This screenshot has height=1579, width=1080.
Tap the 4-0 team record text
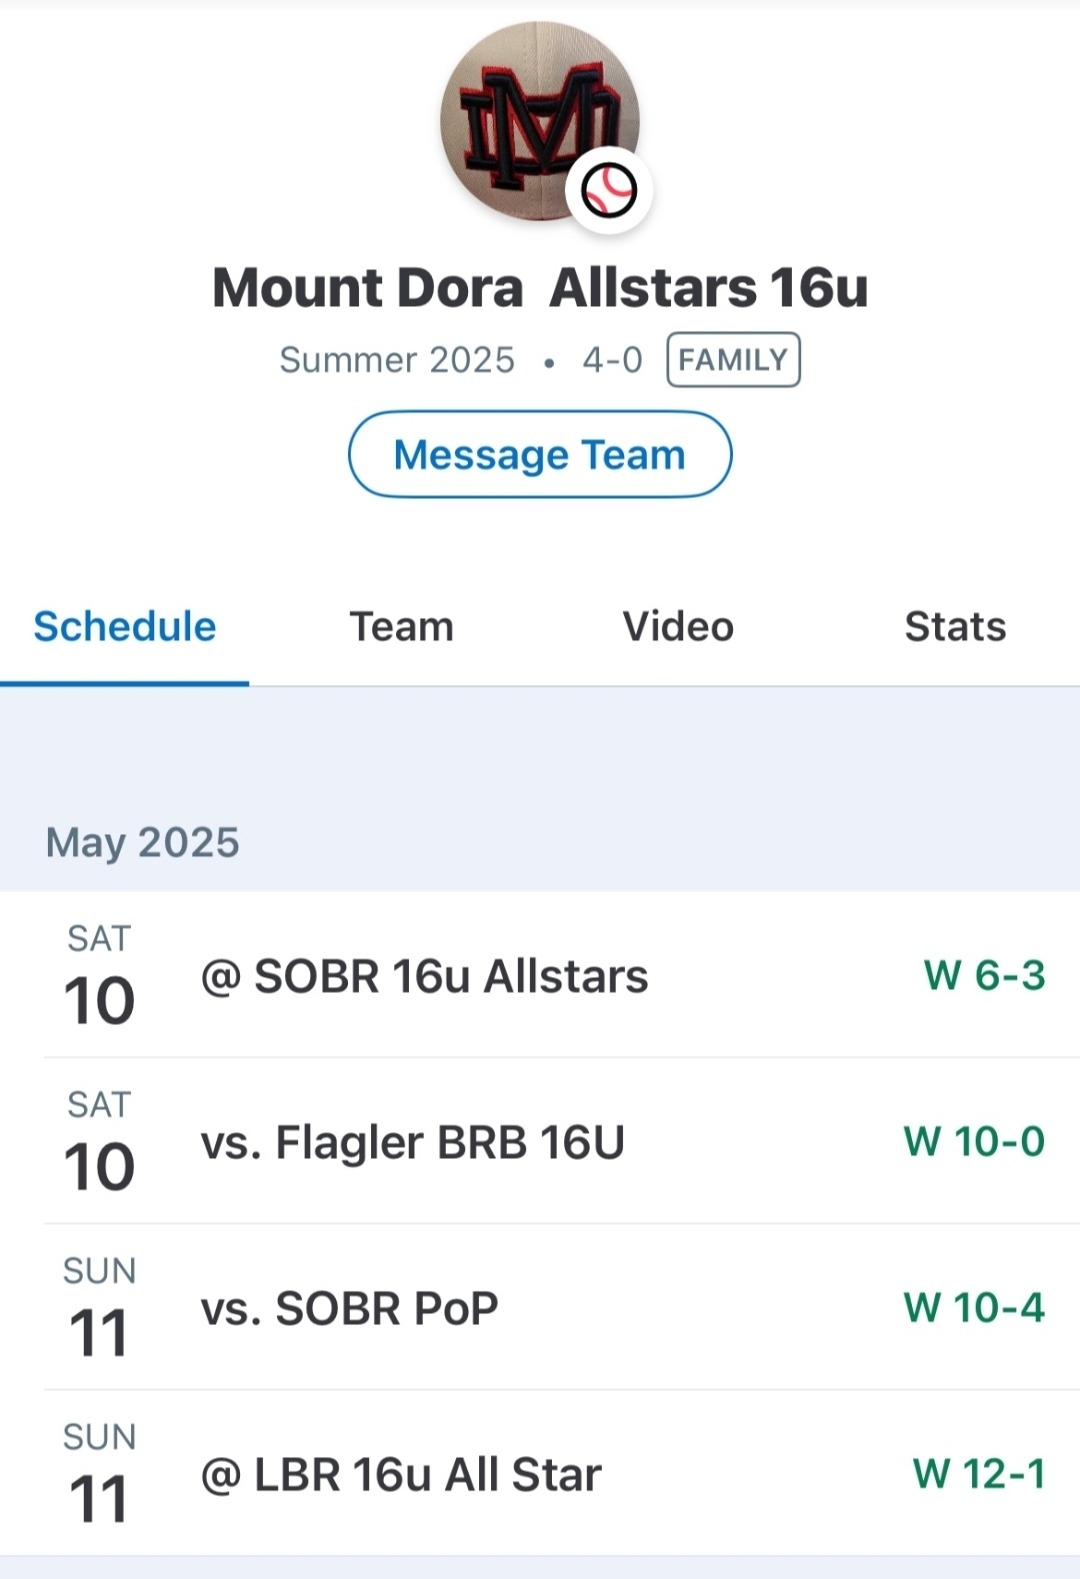(612, 360)
